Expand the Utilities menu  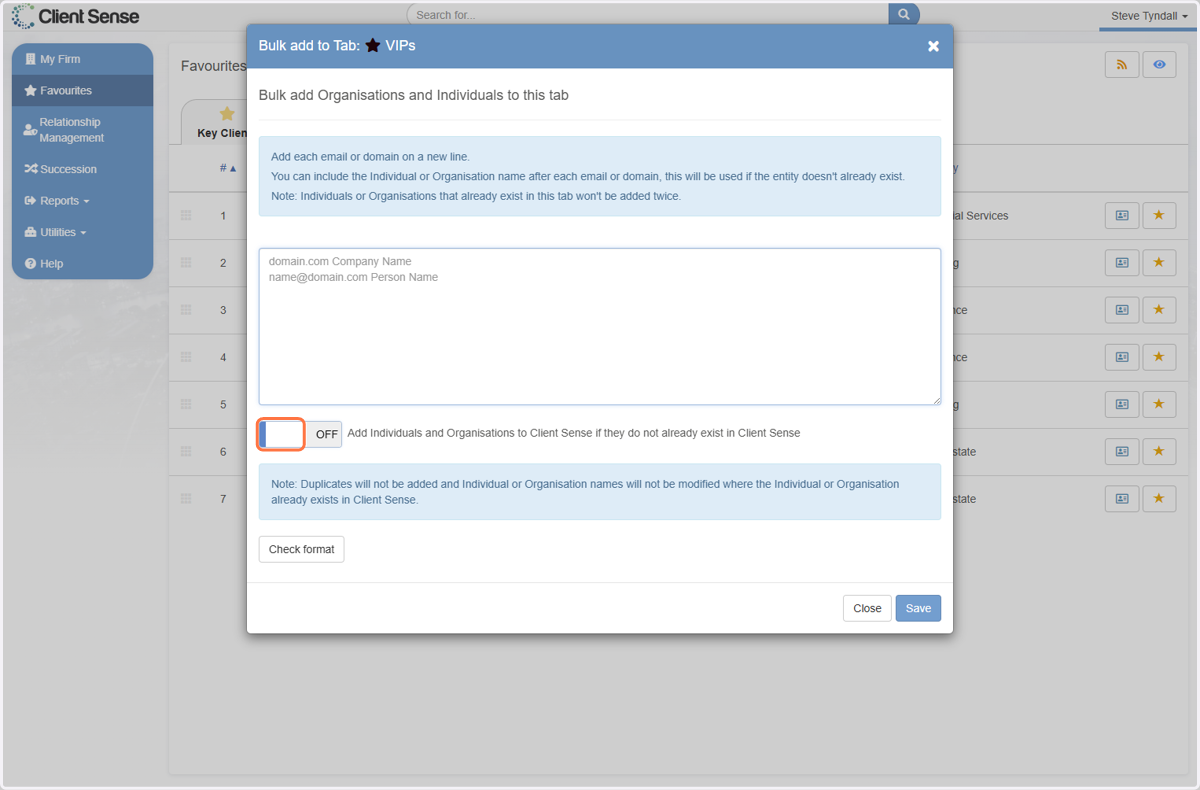pos(82,232)
